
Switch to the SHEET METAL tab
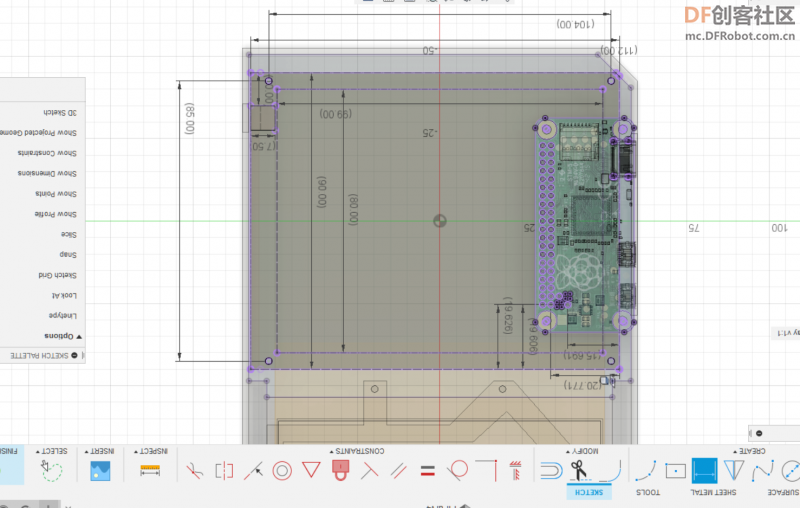[713, 492]
